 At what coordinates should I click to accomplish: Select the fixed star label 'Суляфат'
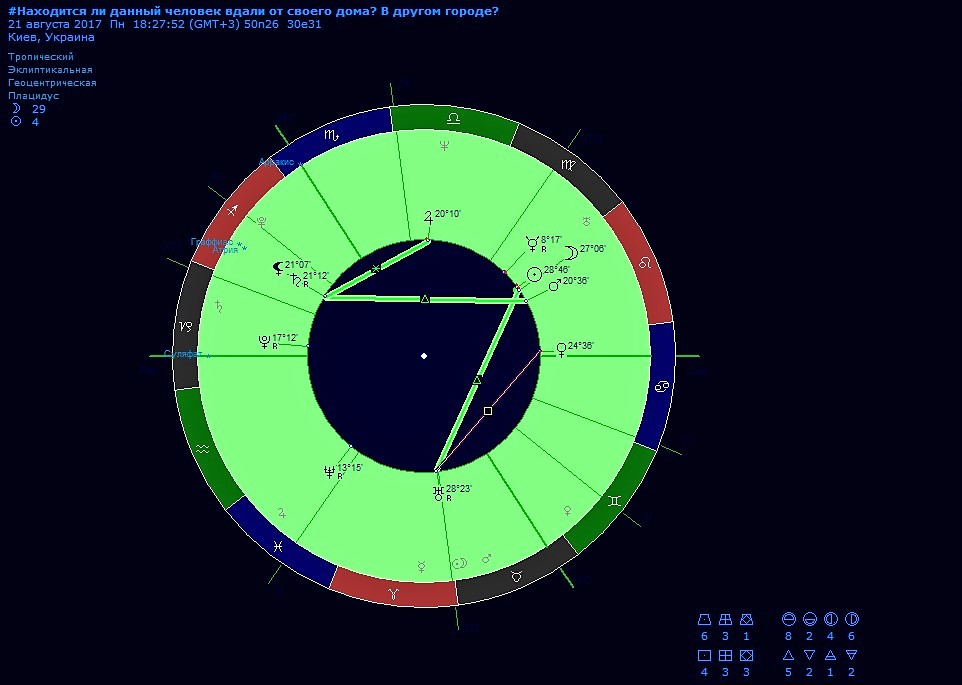(x=183, y=354)
